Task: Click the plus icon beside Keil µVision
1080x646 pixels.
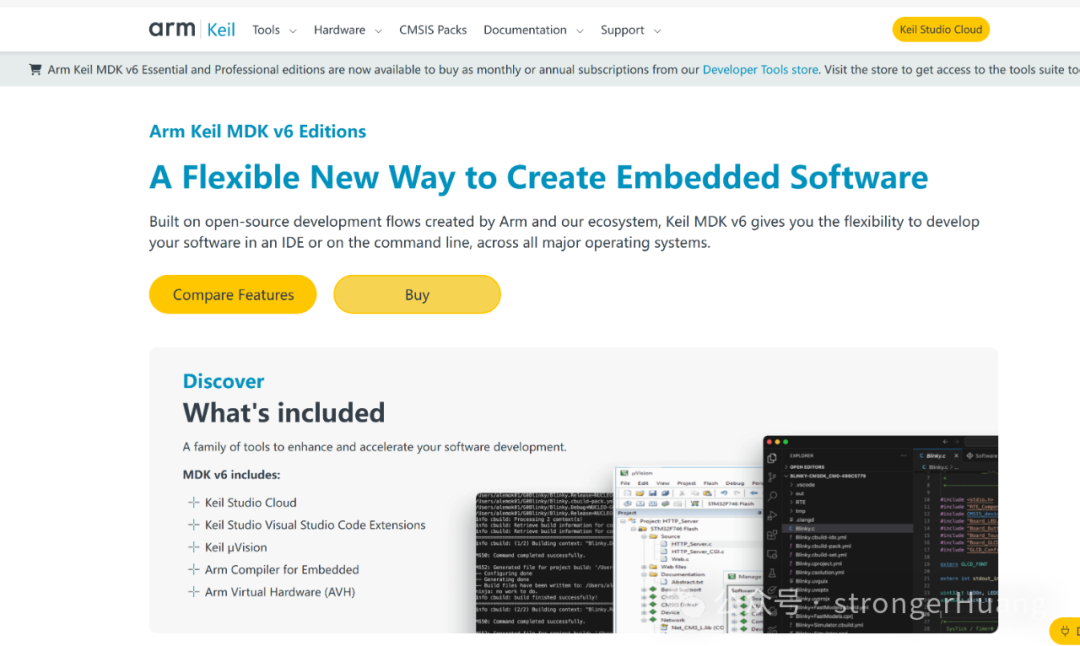Action: [194, 547]
